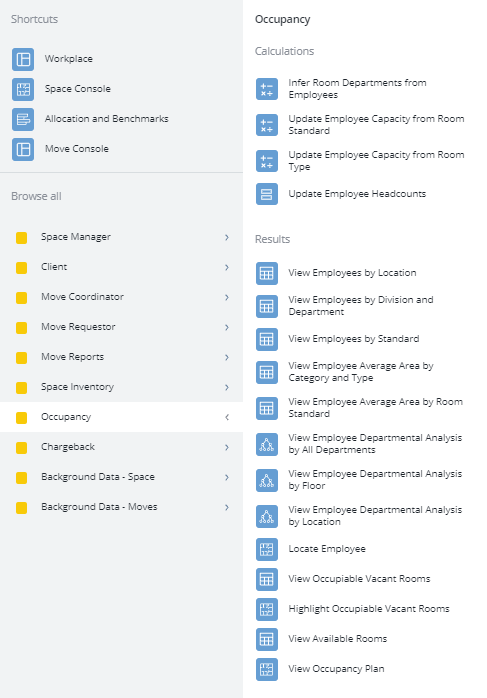Screen dimensions: 487x698
Task: Click Update Employee Headcounts icon
Action: pos(267,194)
